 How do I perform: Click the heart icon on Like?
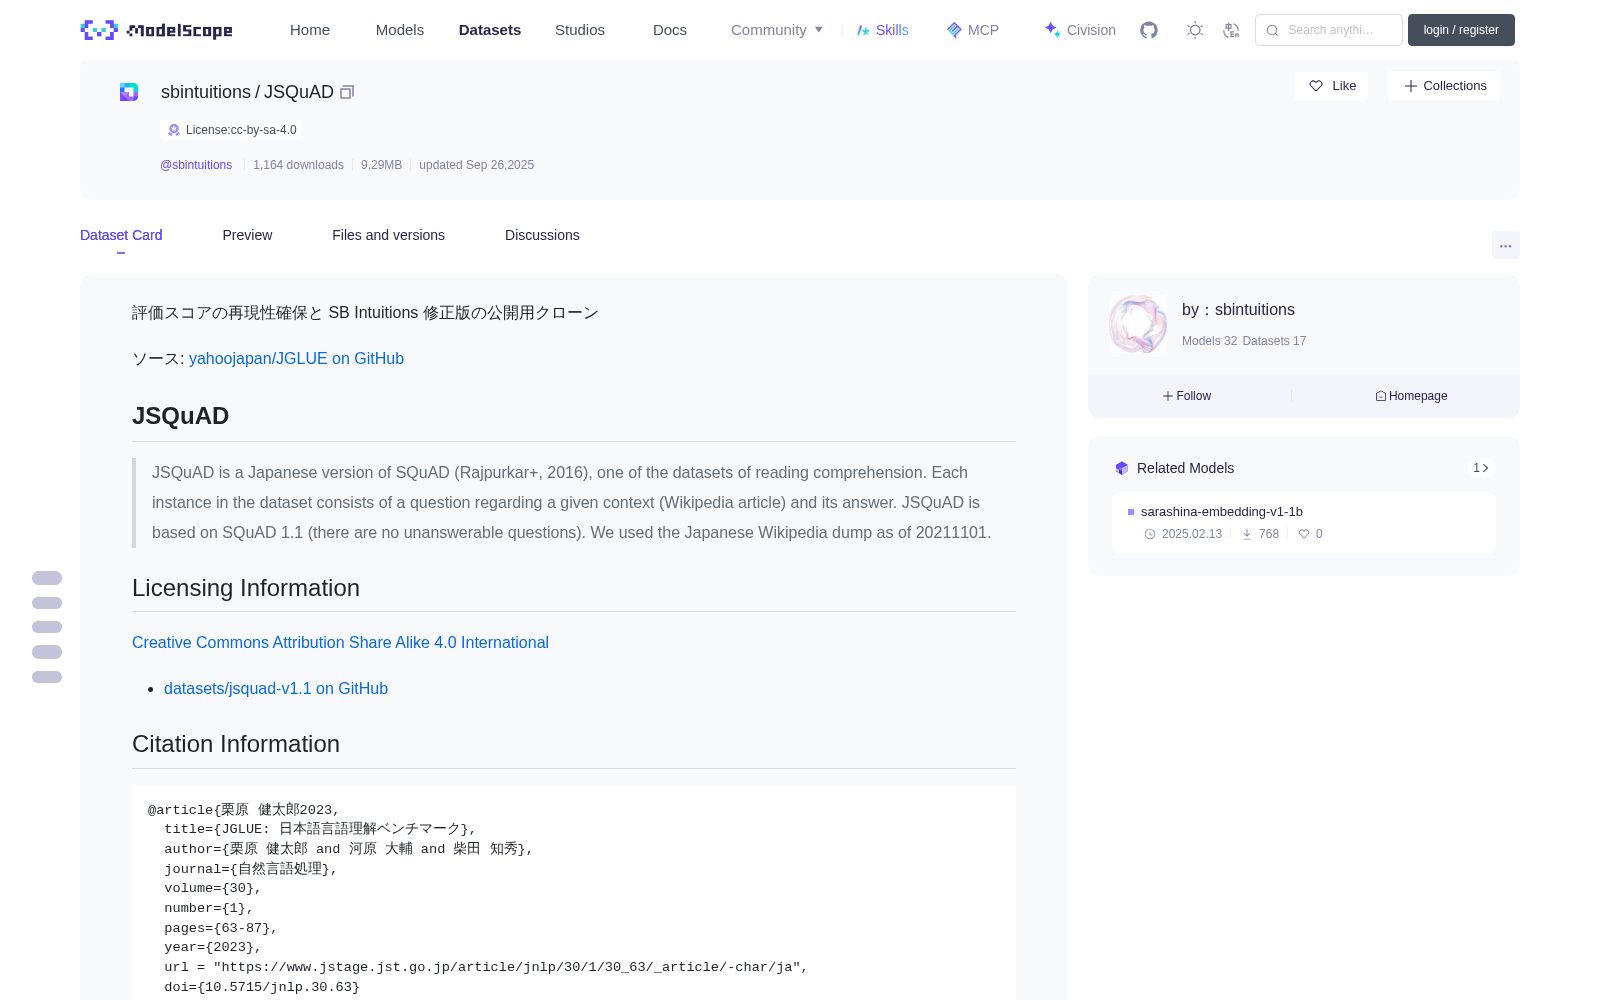1316,86
